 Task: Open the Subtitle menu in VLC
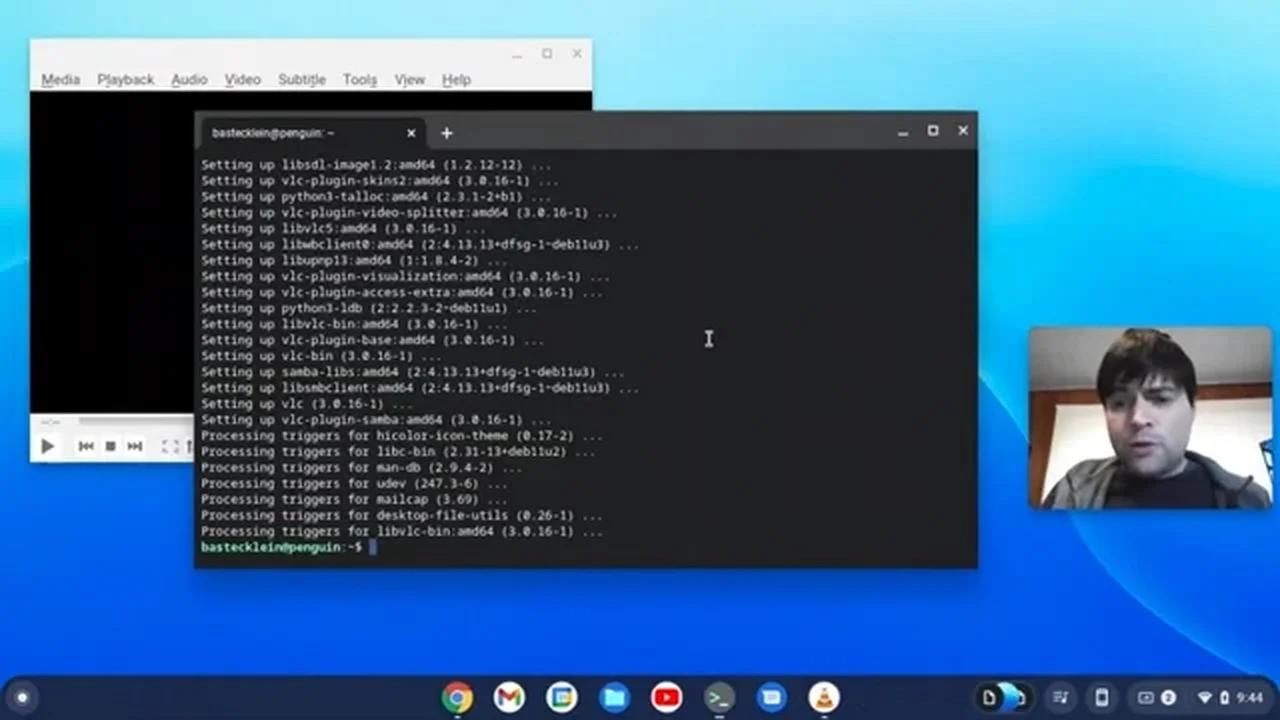301,79
